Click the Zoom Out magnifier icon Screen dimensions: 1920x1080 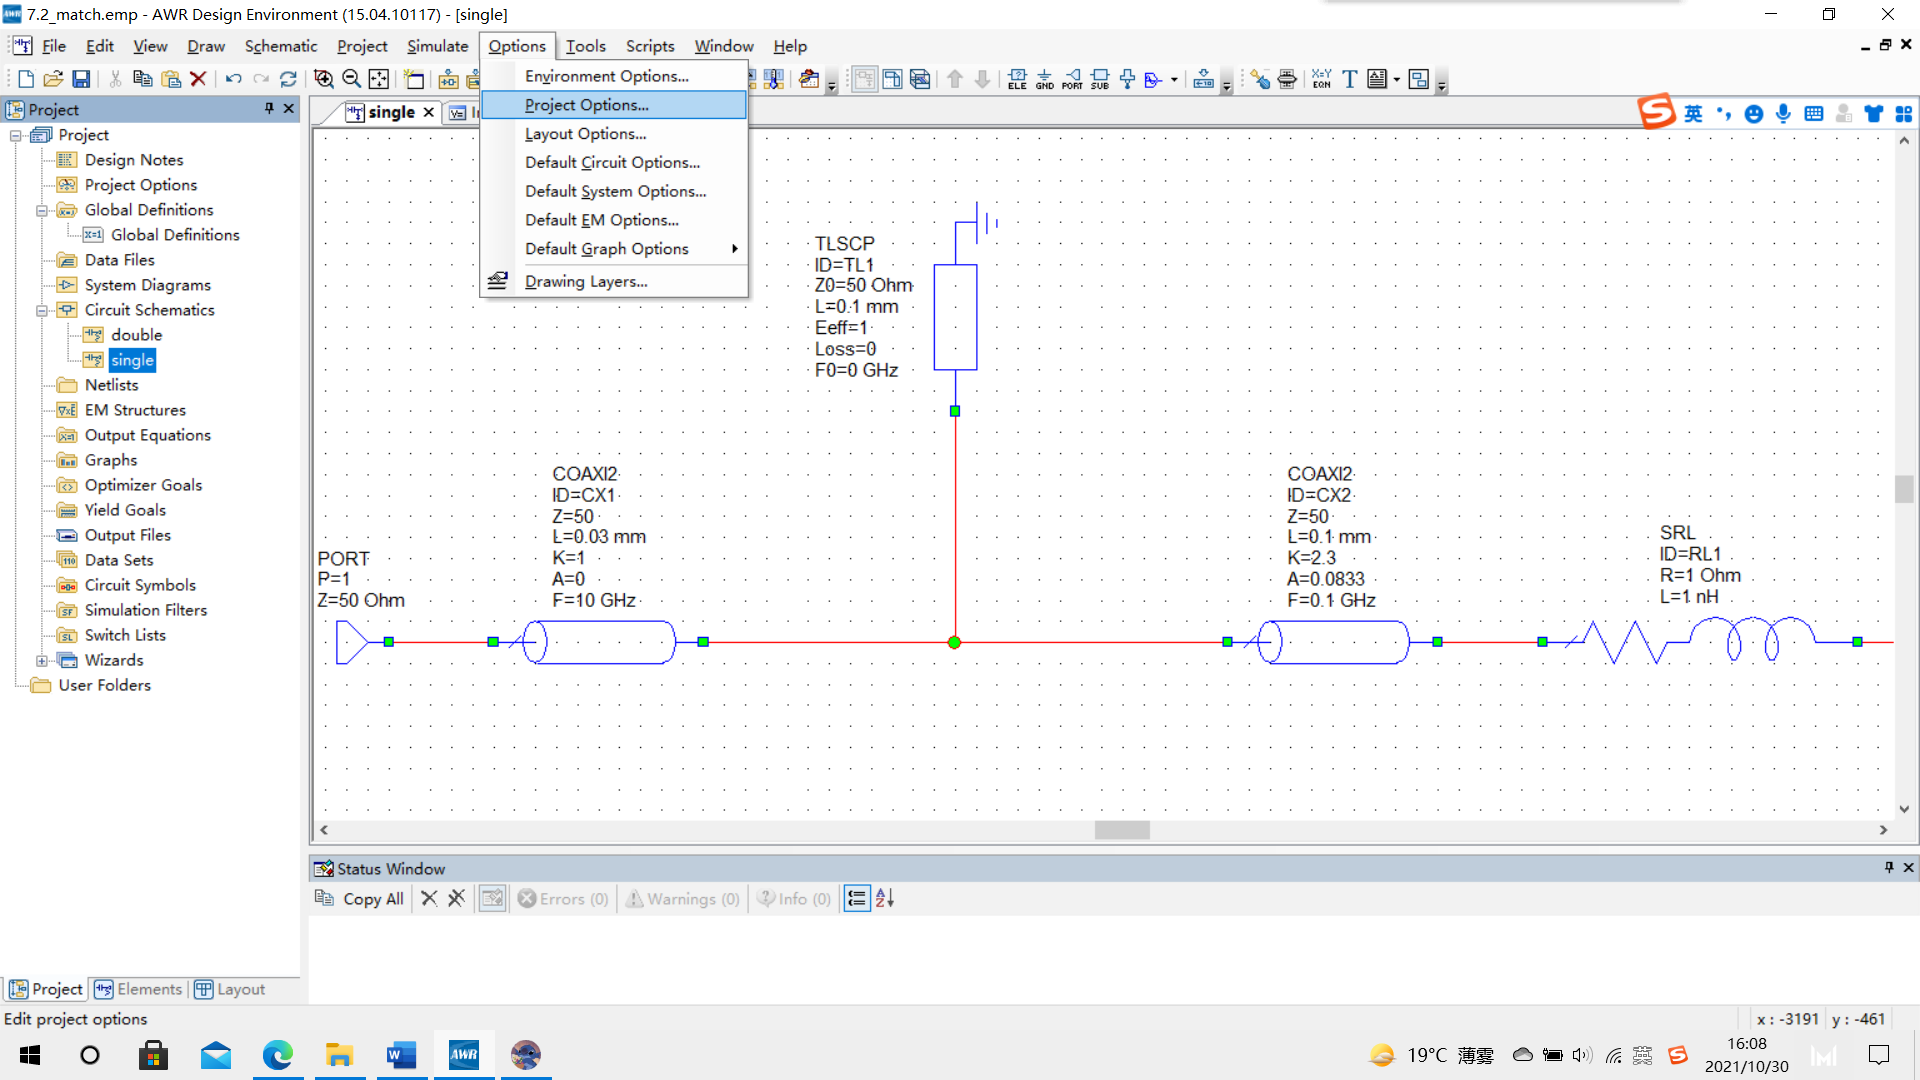(x=351, y=79)
